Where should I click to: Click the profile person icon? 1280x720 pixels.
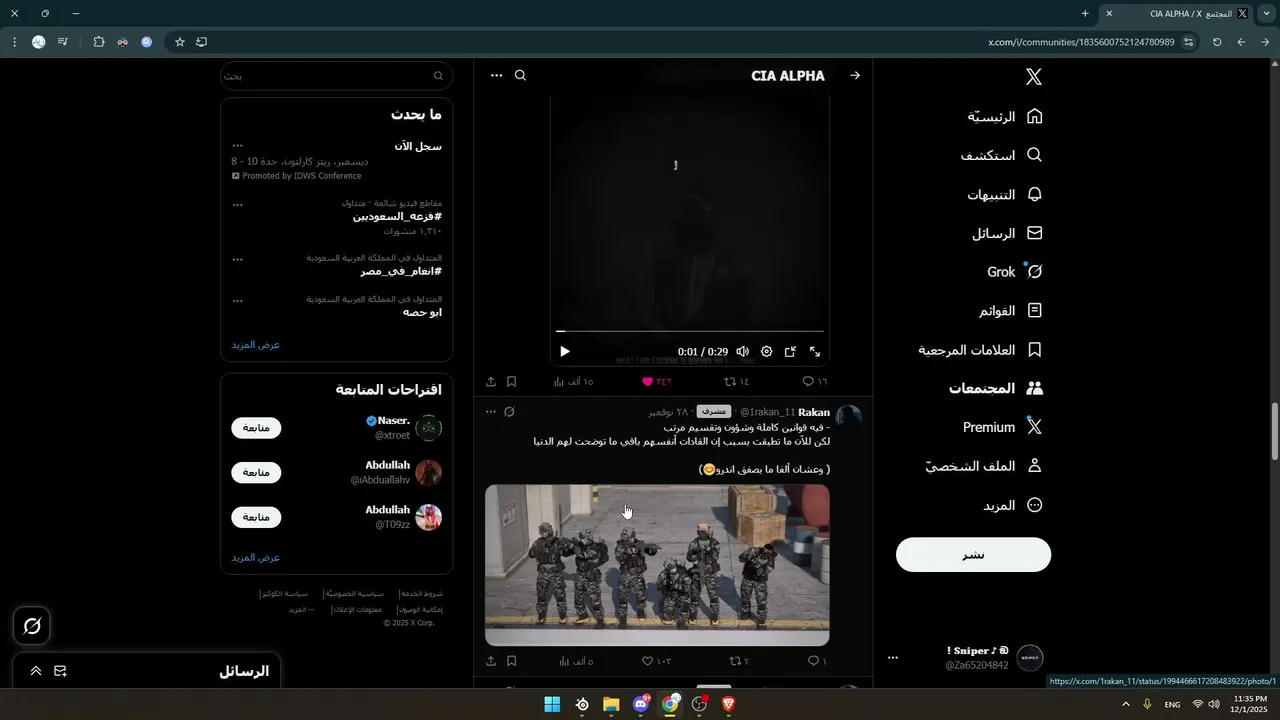1035,466
